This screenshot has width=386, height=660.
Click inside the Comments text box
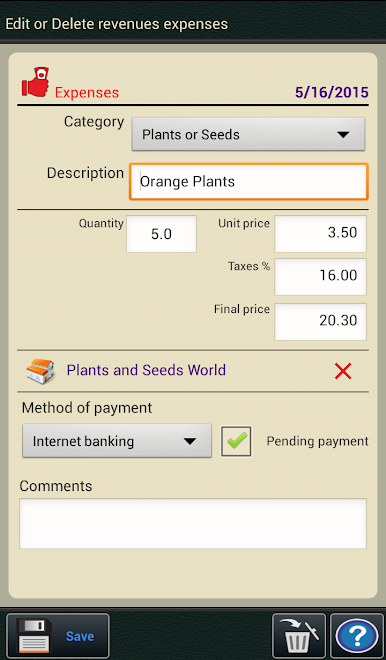tap(193, 523)
